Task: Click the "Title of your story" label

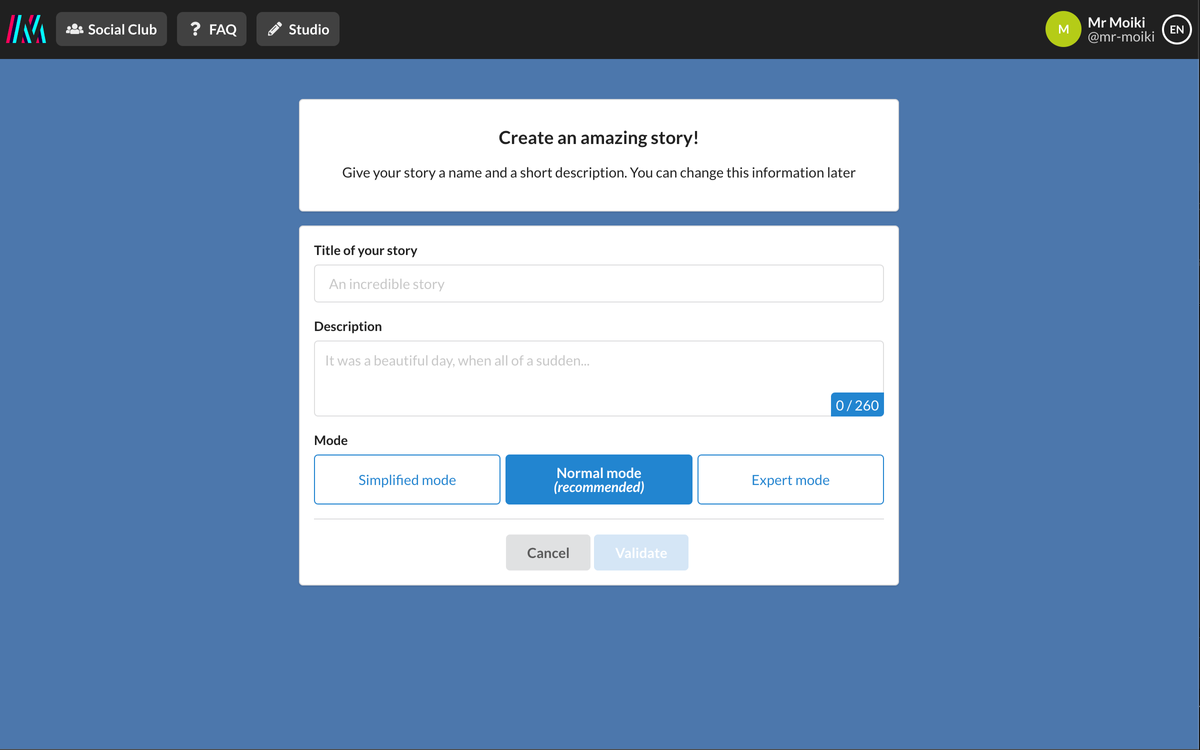Action: 365,251
